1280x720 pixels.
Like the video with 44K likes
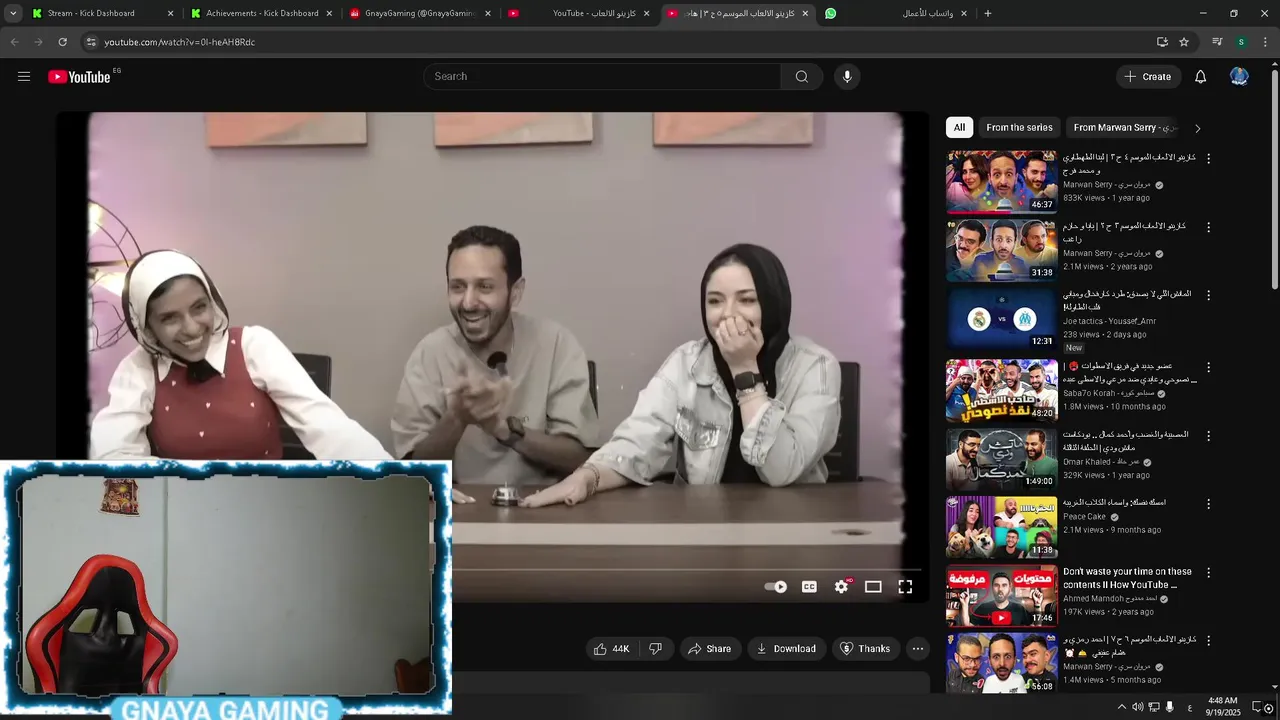tap(611, 649)
